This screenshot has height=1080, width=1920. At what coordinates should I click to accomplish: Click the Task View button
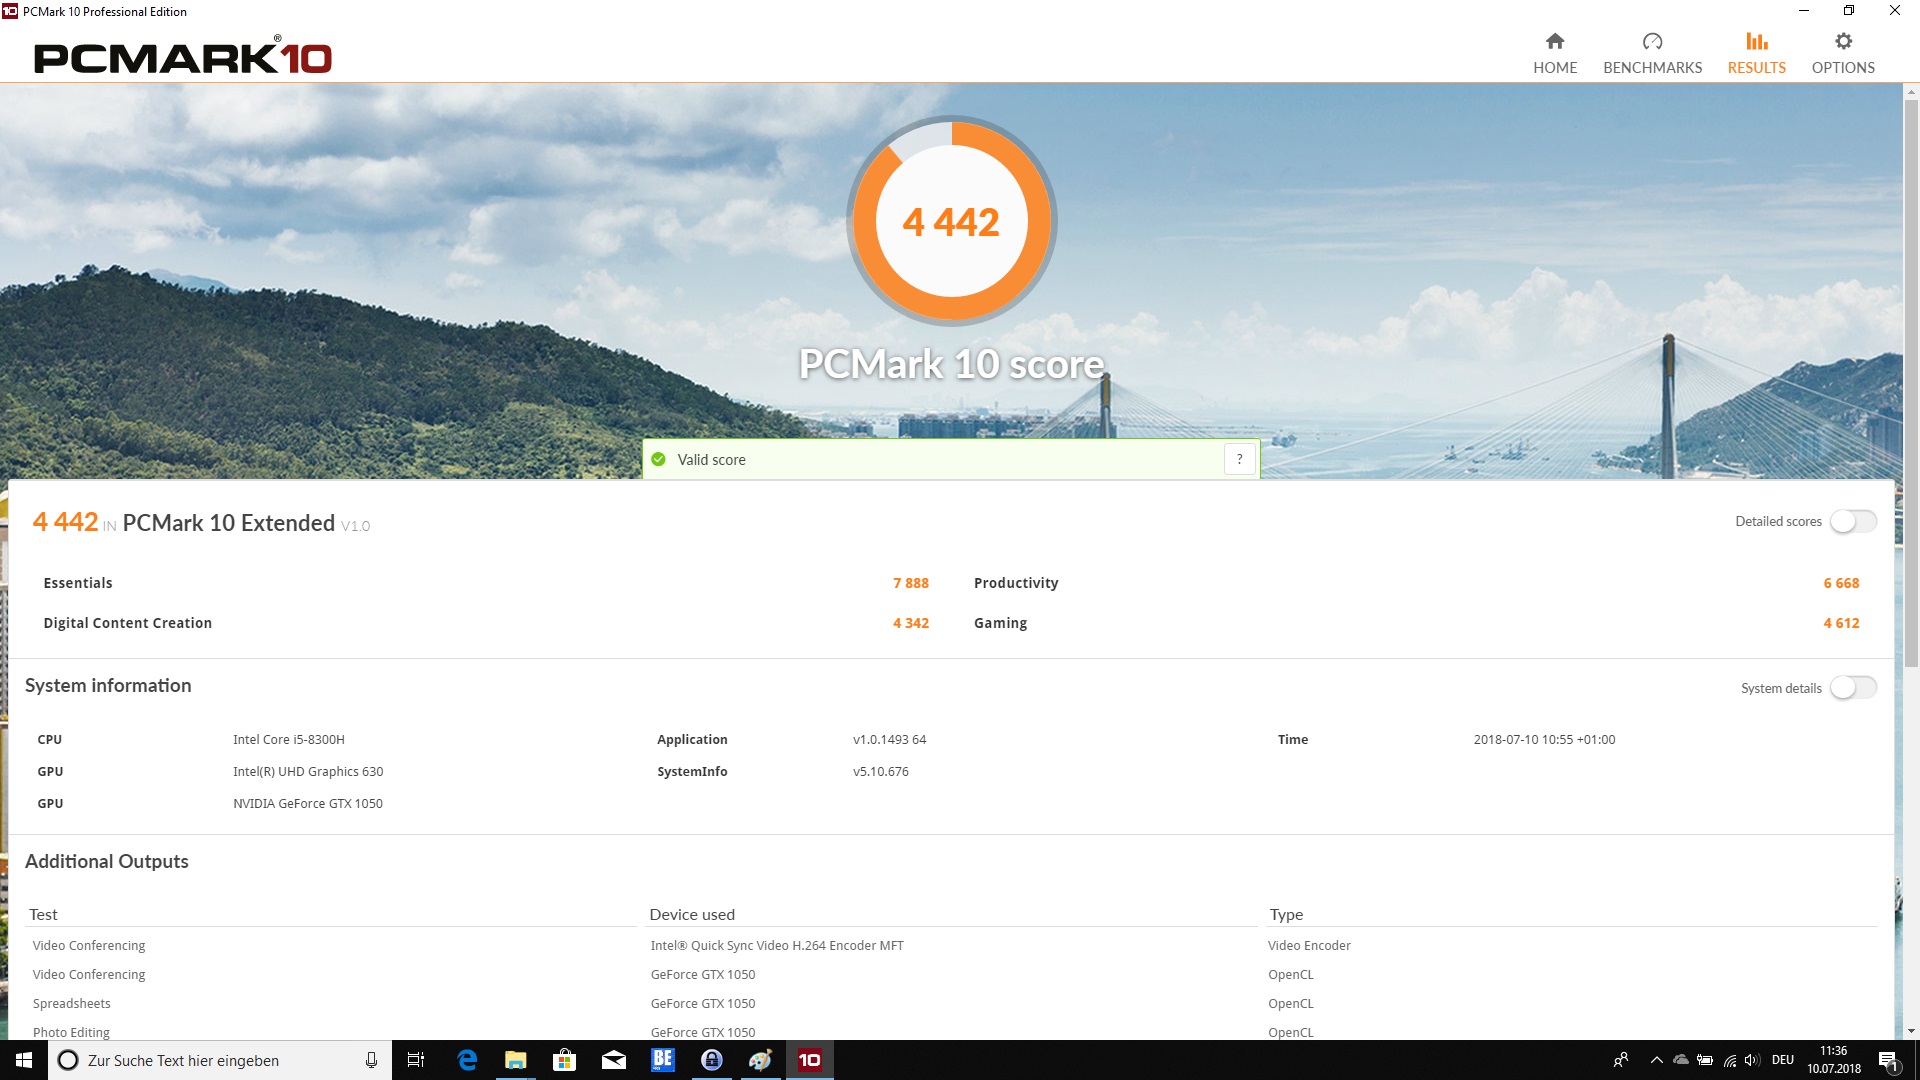(416, 1060)
